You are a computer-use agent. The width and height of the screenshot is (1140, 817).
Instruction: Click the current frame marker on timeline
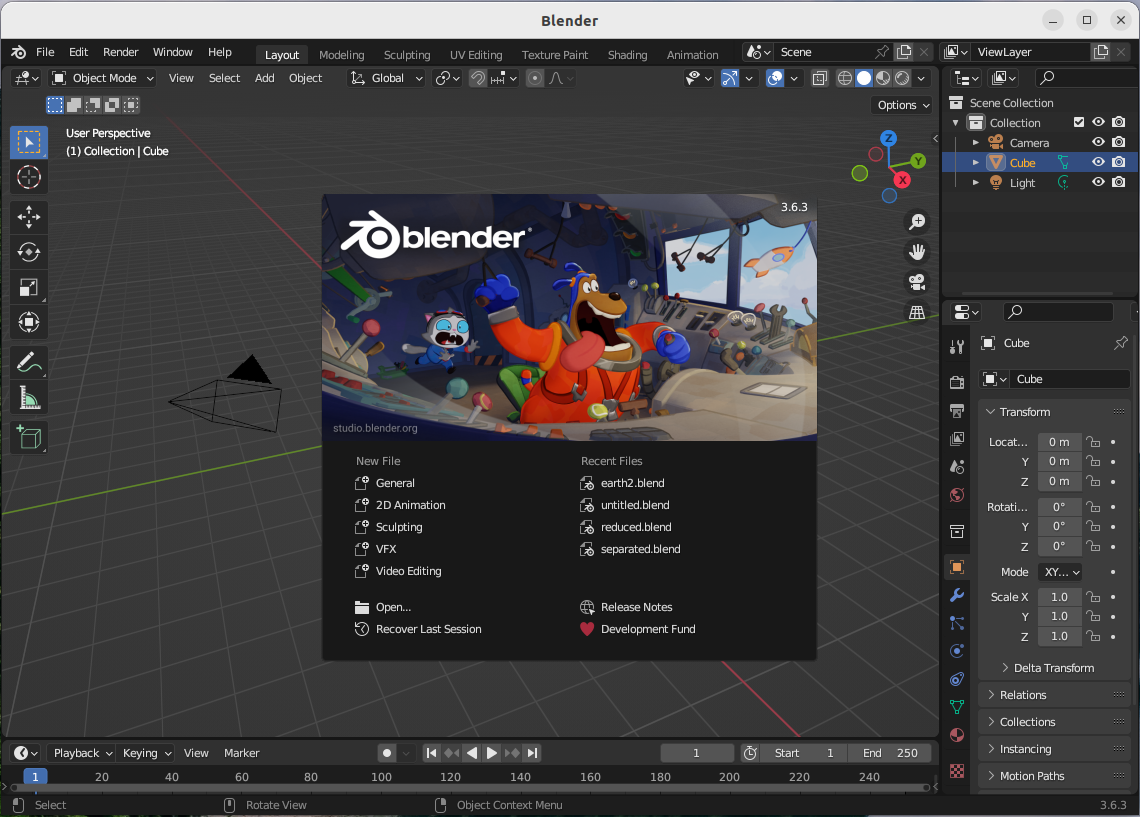[35, 776]
